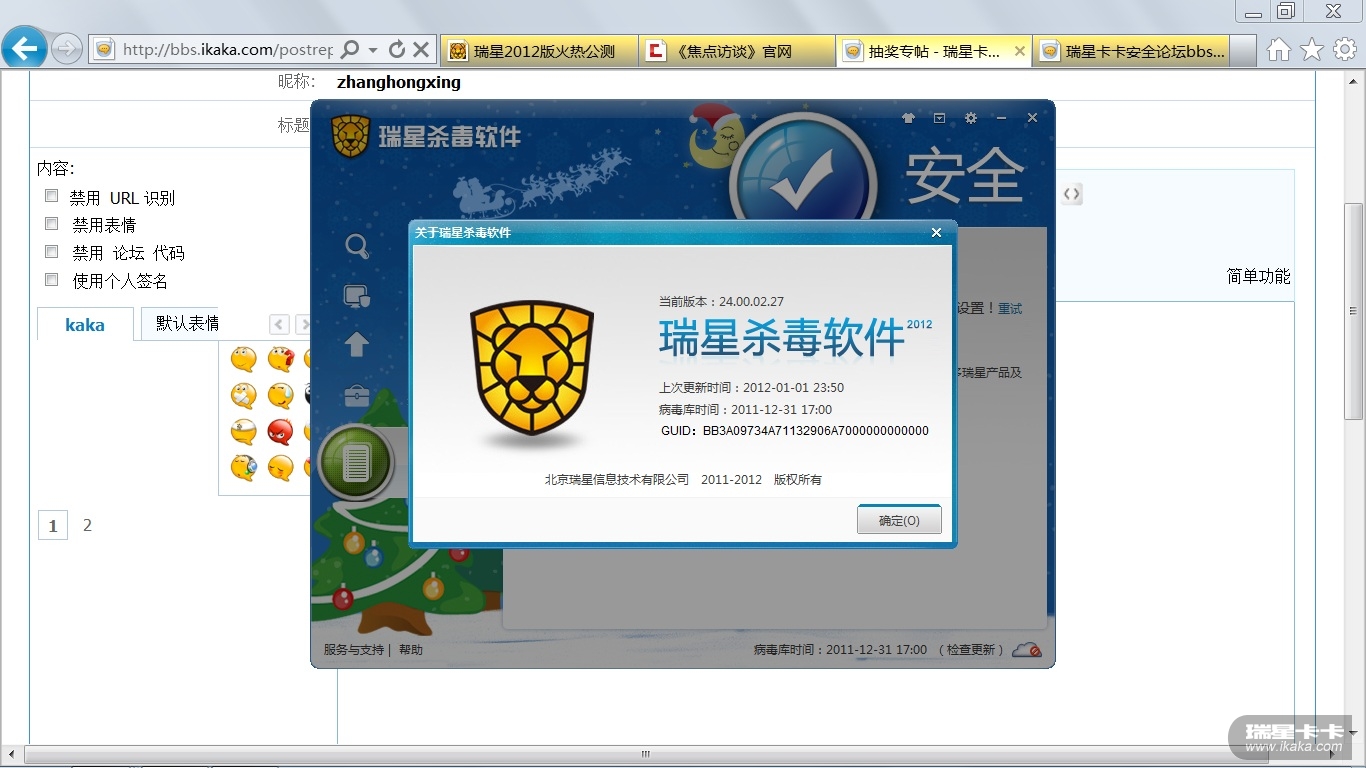Click the browser forward arrow button
Viewport: 1366px width, 768px height.
coord(66,48)
